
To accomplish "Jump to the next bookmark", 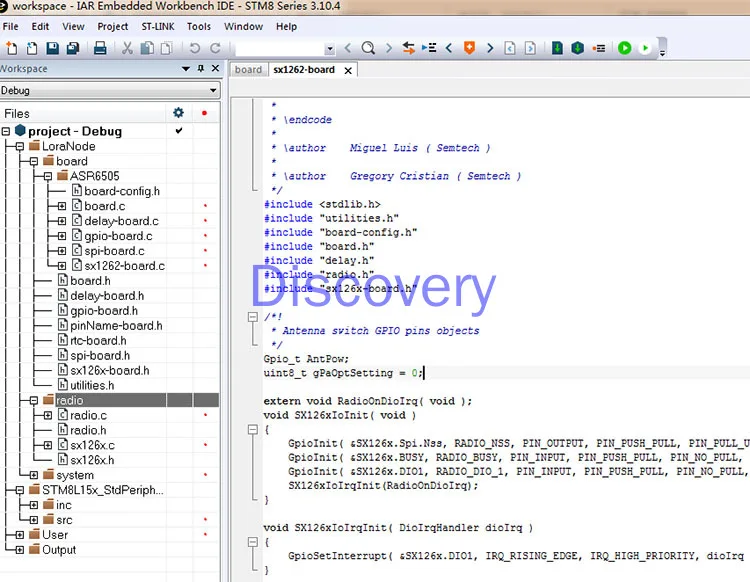I will [490, 48].
